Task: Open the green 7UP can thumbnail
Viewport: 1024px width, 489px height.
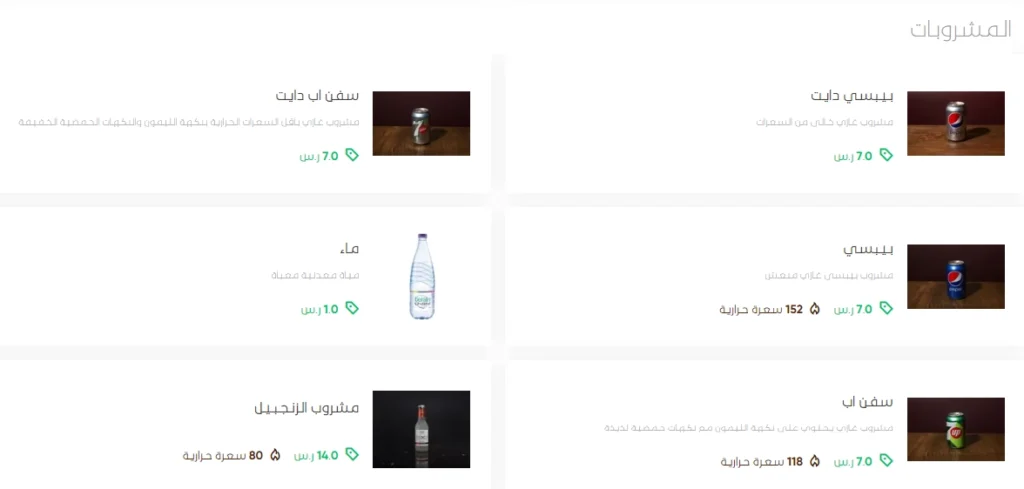Action: (956, 430)
